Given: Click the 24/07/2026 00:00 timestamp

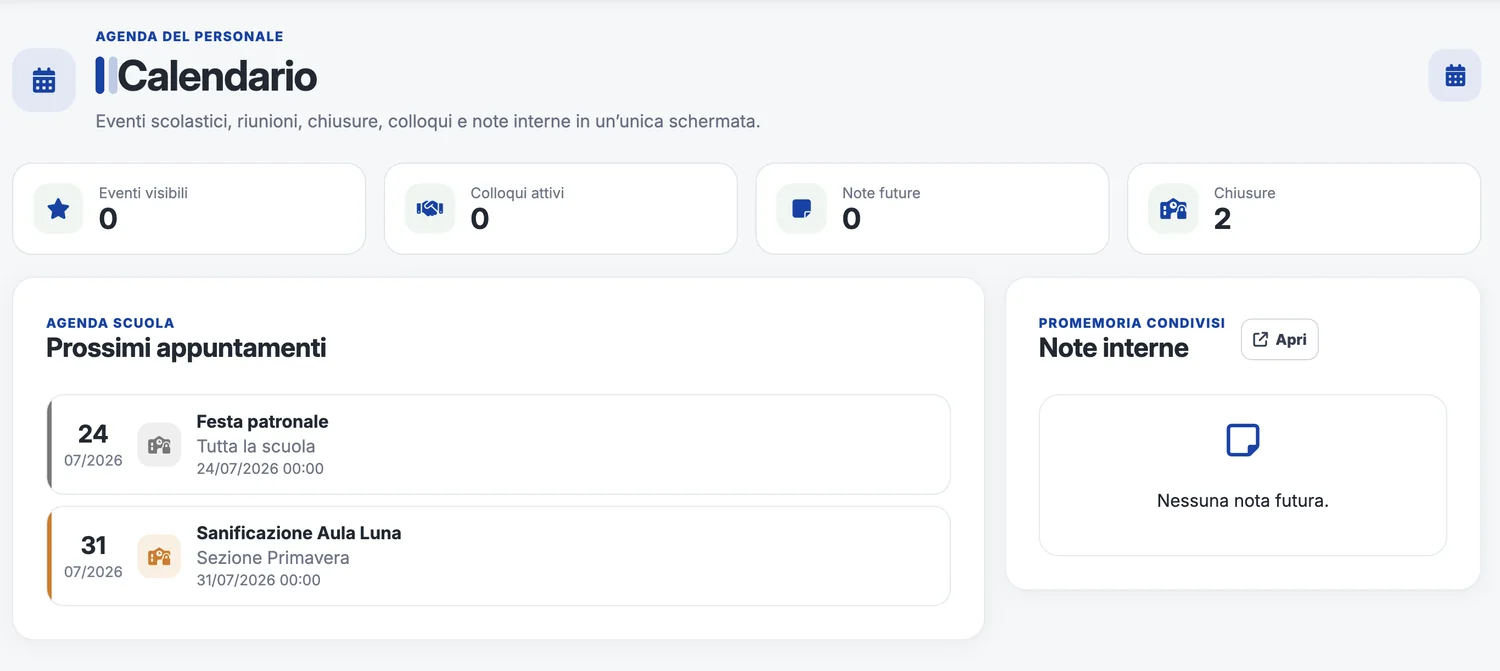Looking at the screenshot, I should (260, 468).
